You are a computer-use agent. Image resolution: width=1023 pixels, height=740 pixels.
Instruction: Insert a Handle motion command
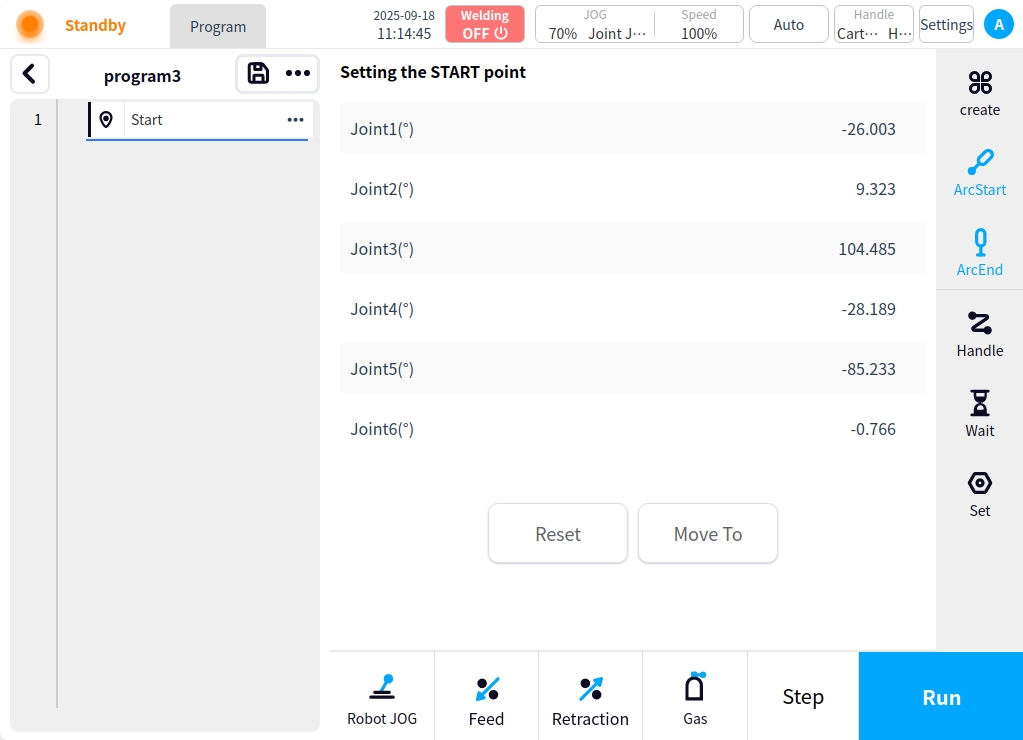979,333
